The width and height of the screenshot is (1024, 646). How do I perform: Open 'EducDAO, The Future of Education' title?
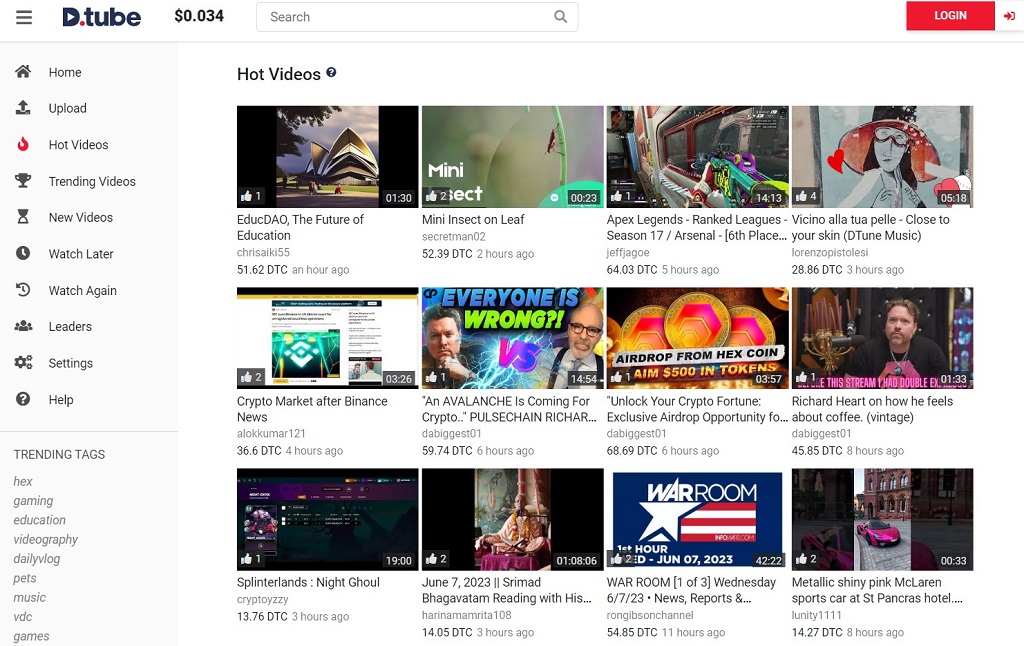click(300, 227)
